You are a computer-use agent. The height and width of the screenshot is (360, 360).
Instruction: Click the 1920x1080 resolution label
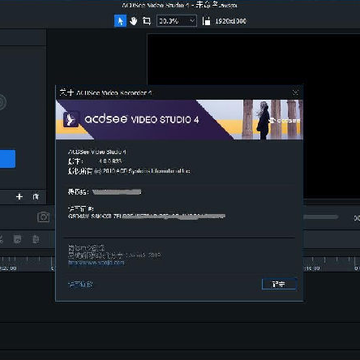(x=231, y=21)
